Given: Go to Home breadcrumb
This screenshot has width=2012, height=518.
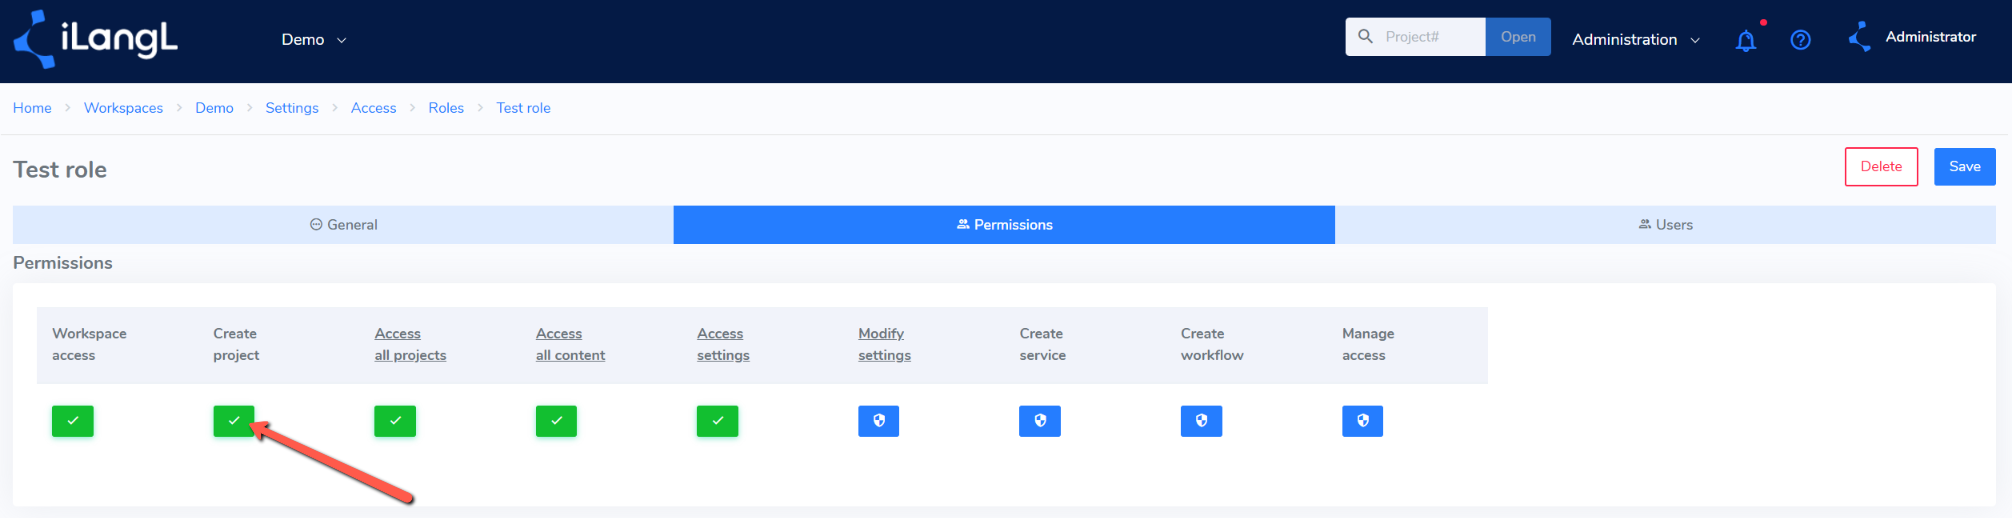Looking at the screenshot, I should [32, 108].
